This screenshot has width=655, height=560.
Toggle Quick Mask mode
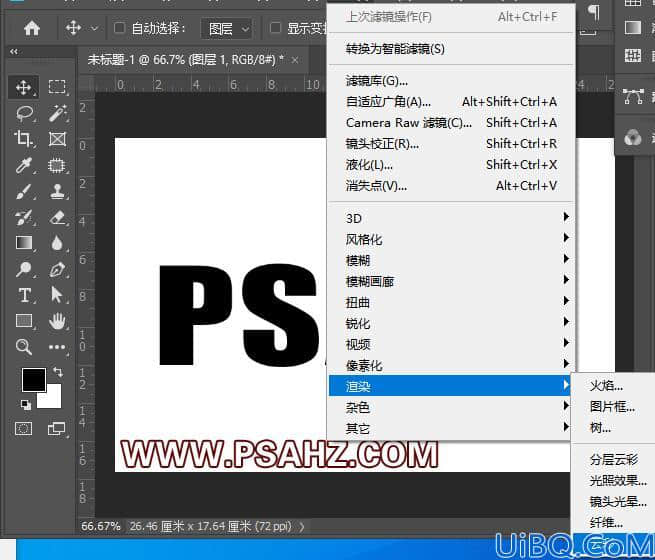pyautogui.click(x=23, y=428)
